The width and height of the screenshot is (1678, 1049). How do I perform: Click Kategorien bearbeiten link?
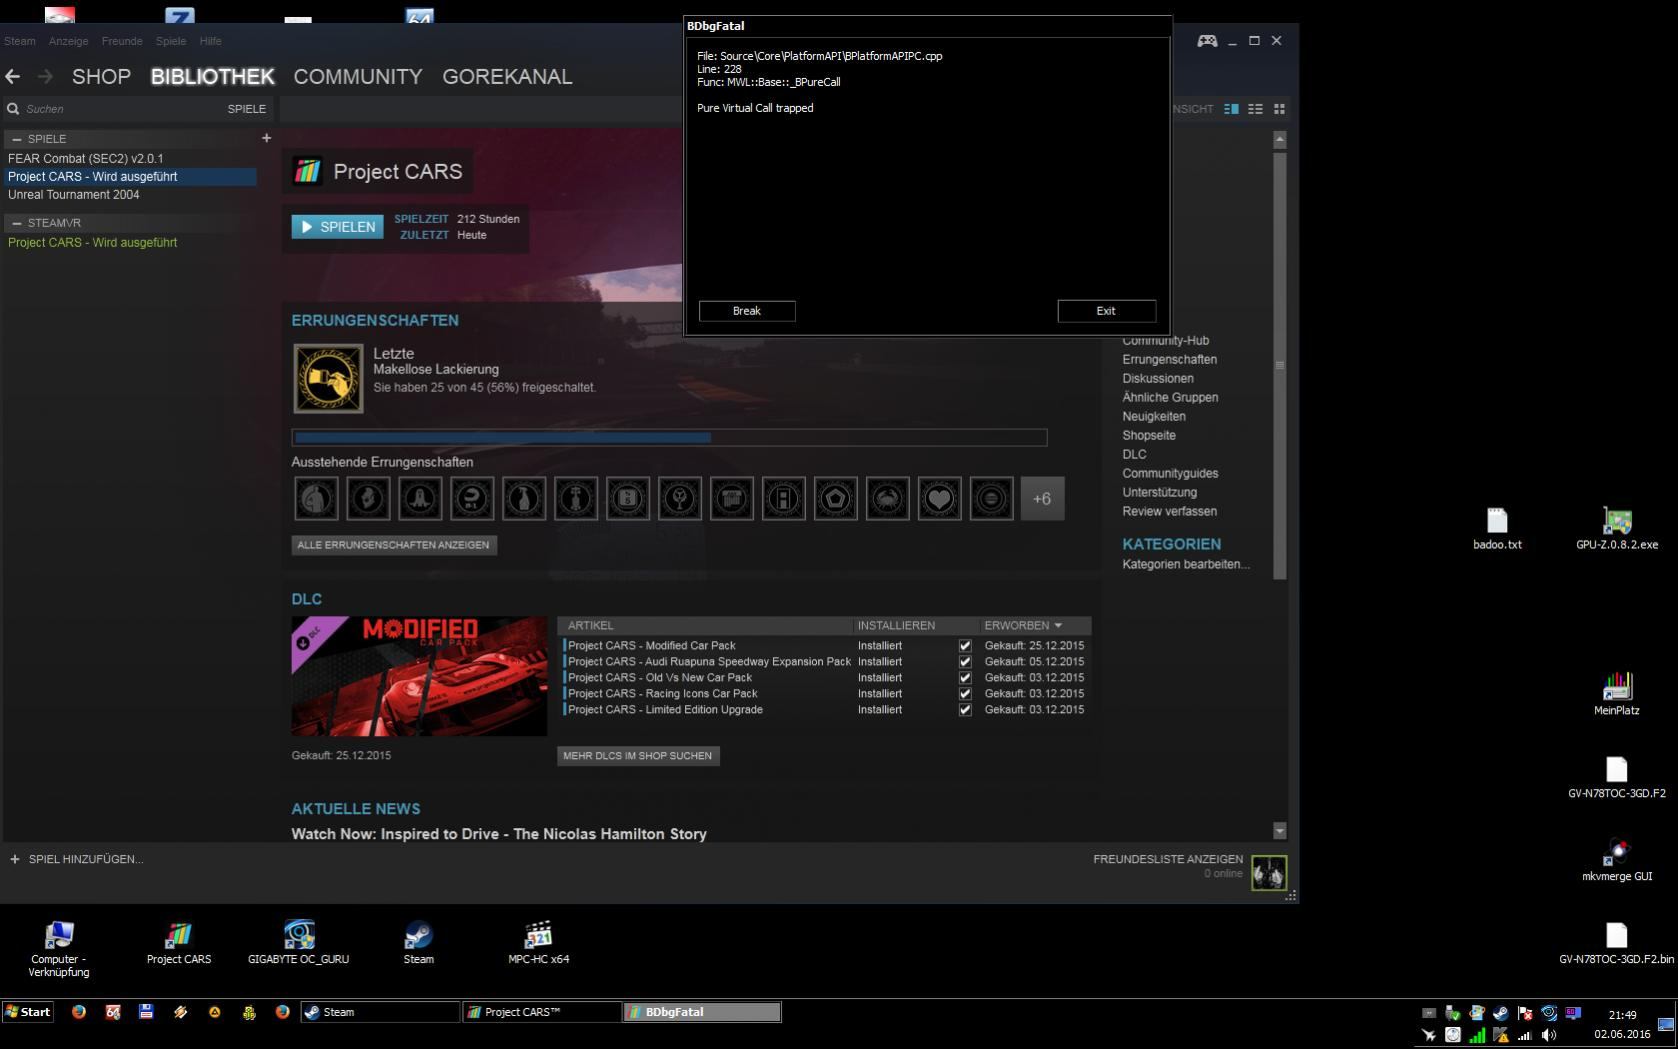pos(1186,565)
